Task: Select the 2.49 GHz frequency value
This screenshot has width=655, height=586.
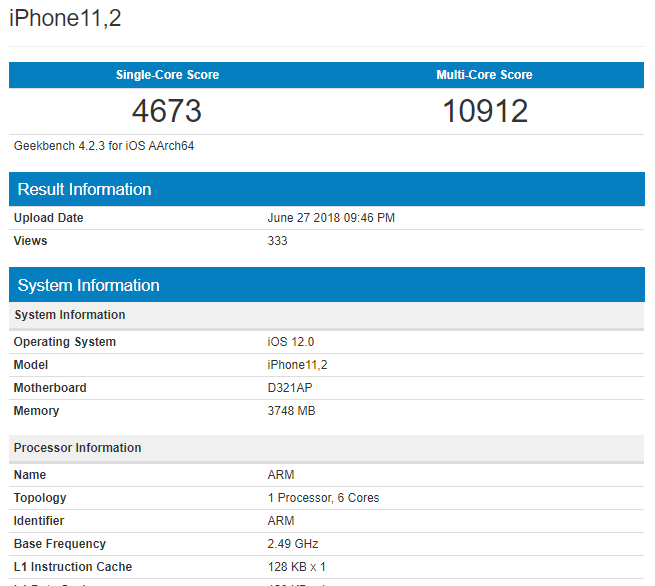Action: [x=293, y=543]
